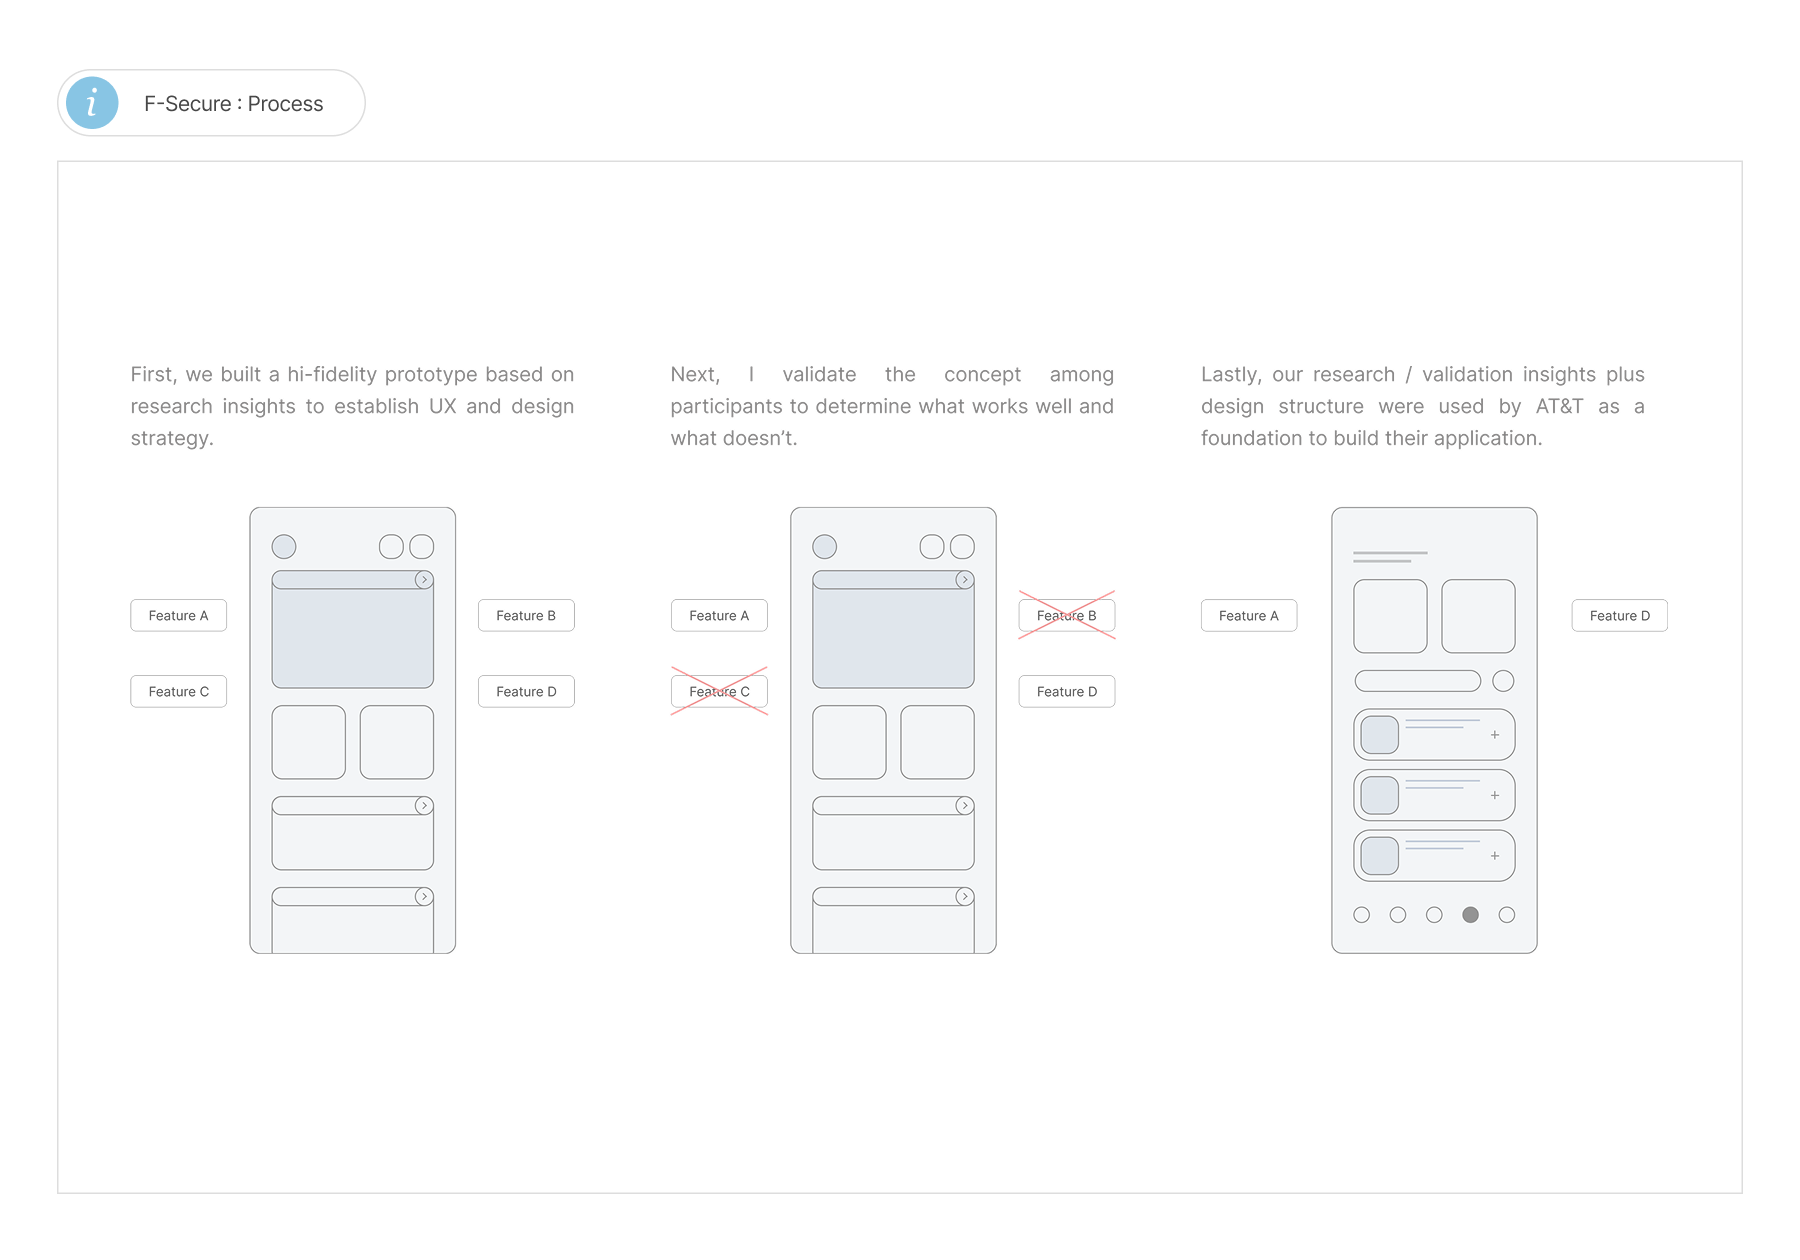The height and width of the screenshot is (1260, 1800).
Task: Click the blue info icon beside F-Secure : Process
Action: [x=92, y=103]
